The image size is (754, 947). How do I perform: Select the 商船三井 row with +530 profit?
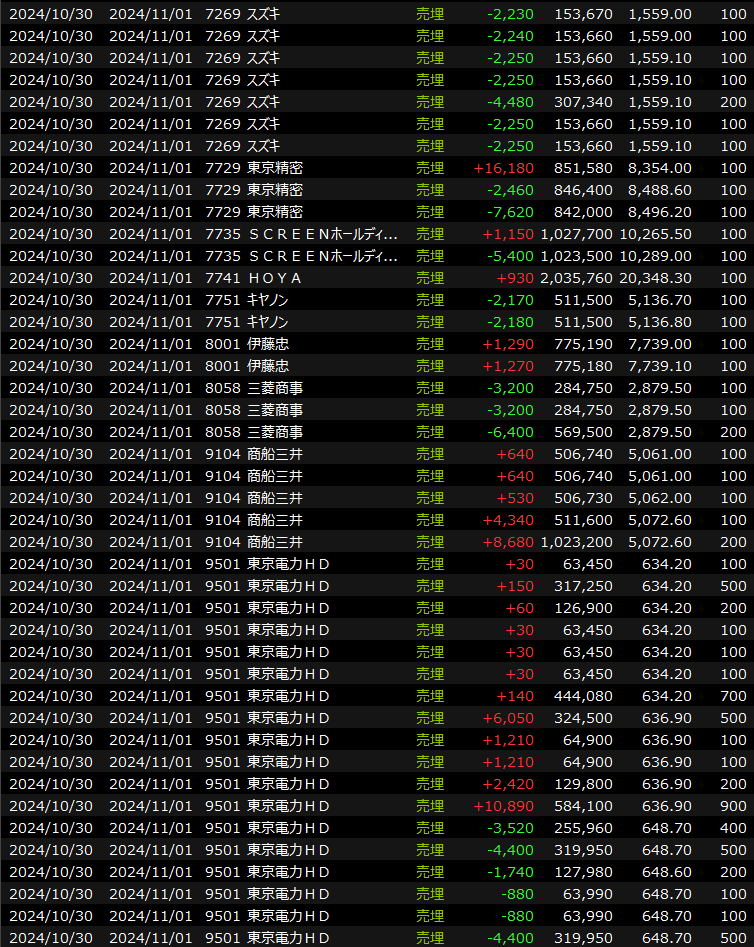click(x=376, y=498)
